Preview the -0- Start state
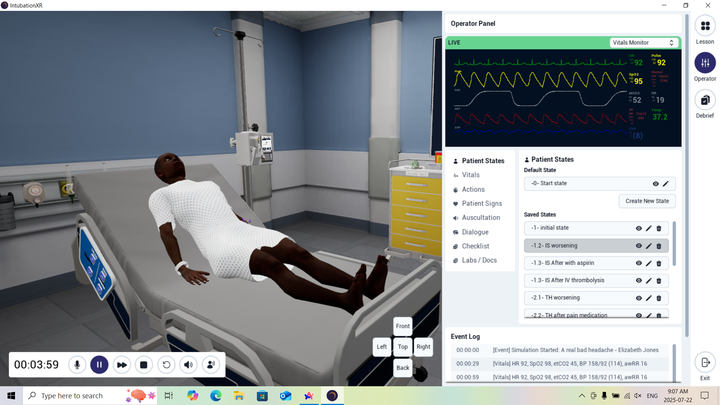720x405 pixels. pos(655,184)
